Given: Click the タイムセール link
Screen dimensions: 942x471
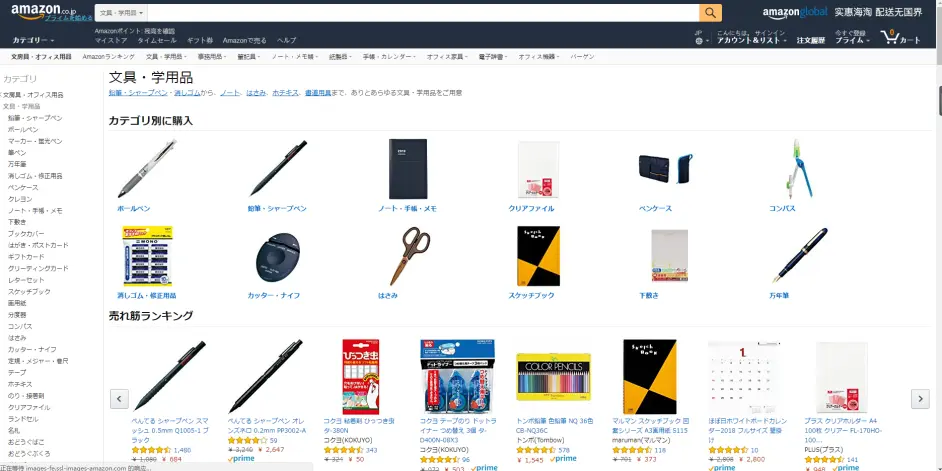Looking at the screenshot, I should click(x=157, y=40).
